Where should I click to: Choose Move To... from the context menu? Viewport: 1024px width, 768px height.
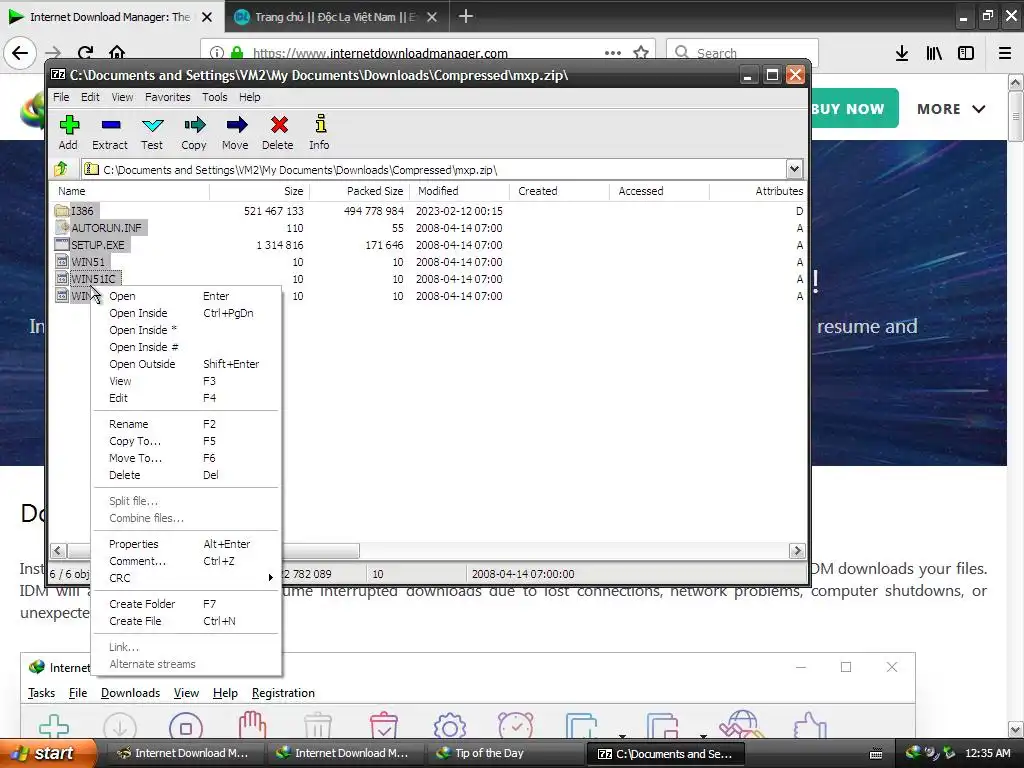(186, 458)
